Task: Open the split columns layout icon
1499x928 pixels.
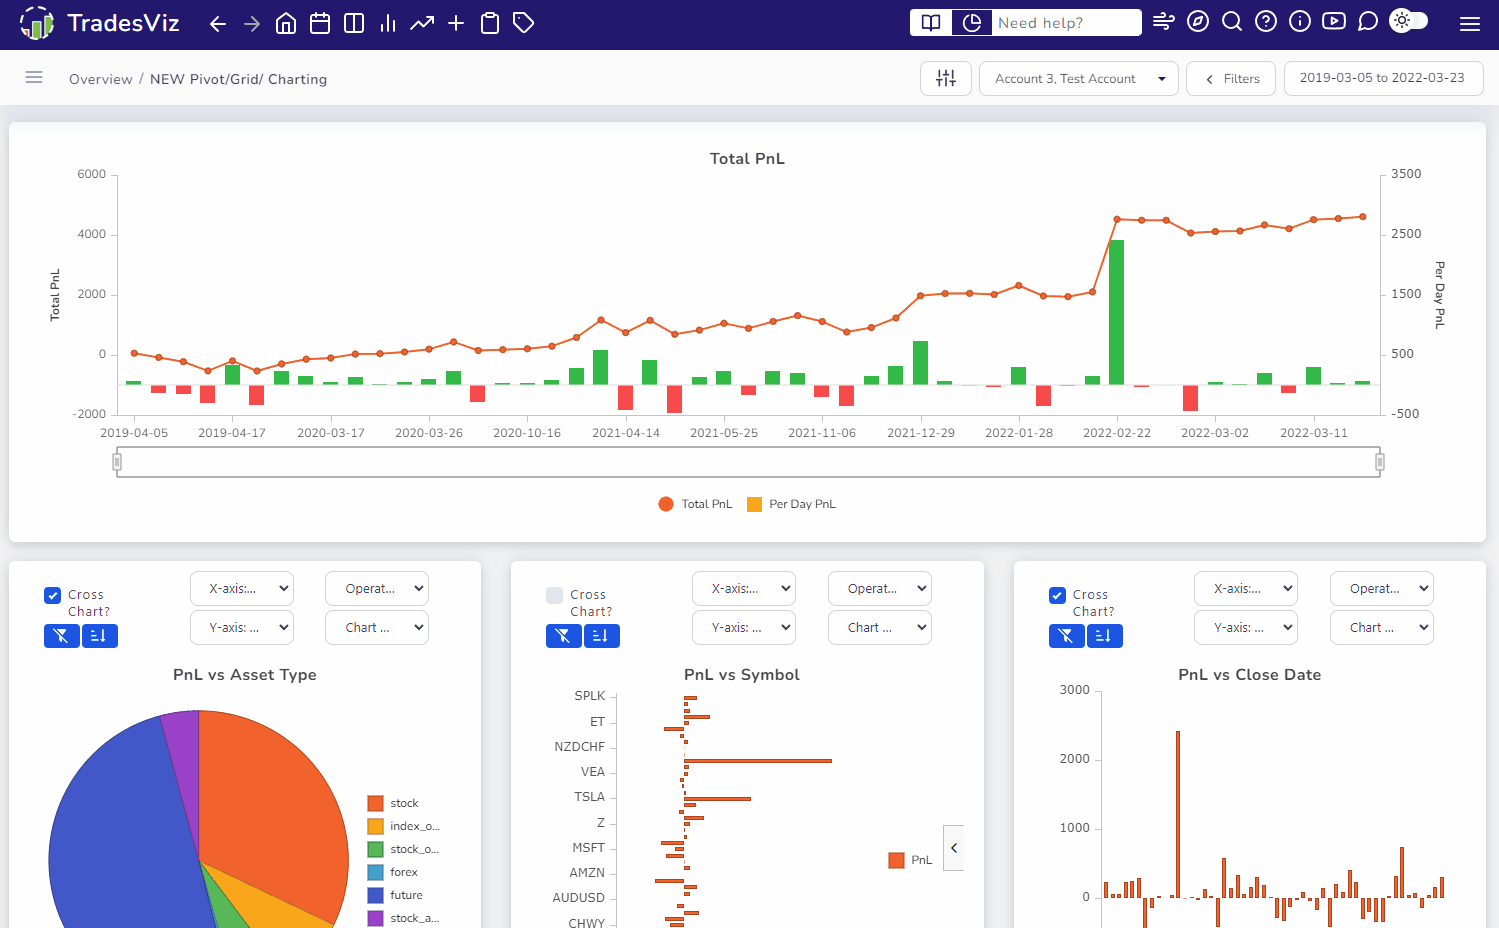Action: pyautogui.click(x=354, y=23)
